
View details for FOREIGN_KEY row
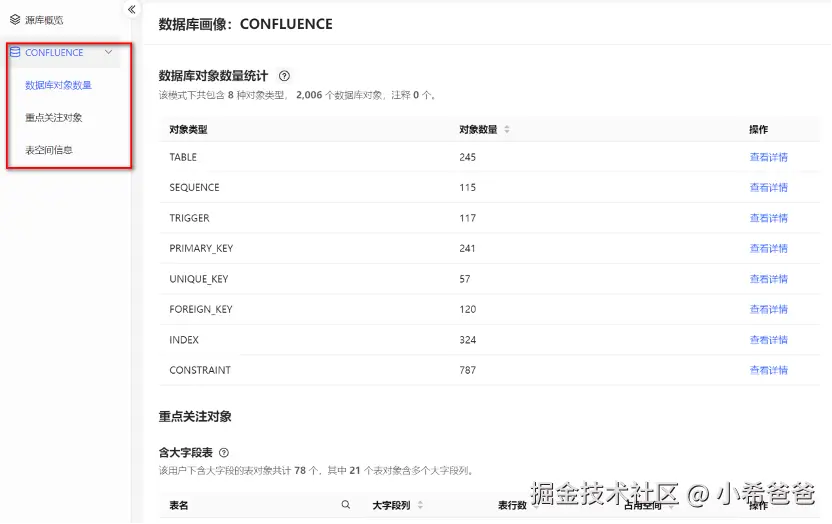pos(768,309)
